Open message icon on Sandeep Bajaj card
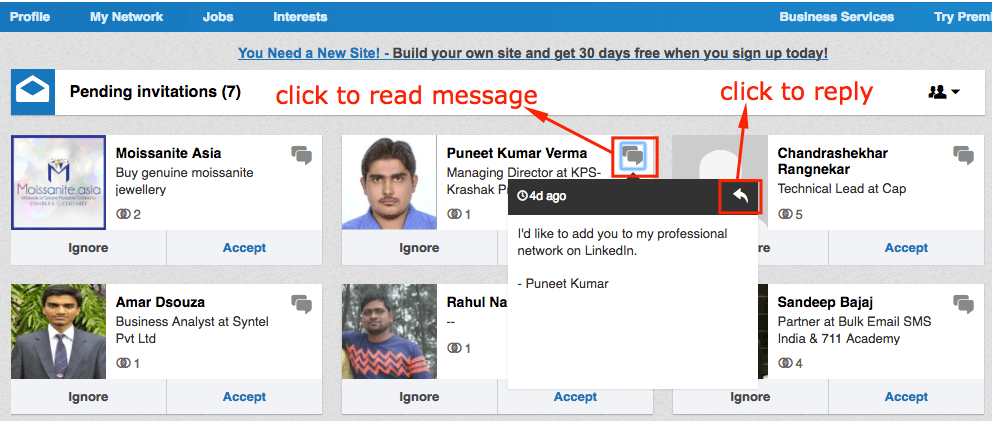This screenshot has height=421, width=992. click(964, 304)
